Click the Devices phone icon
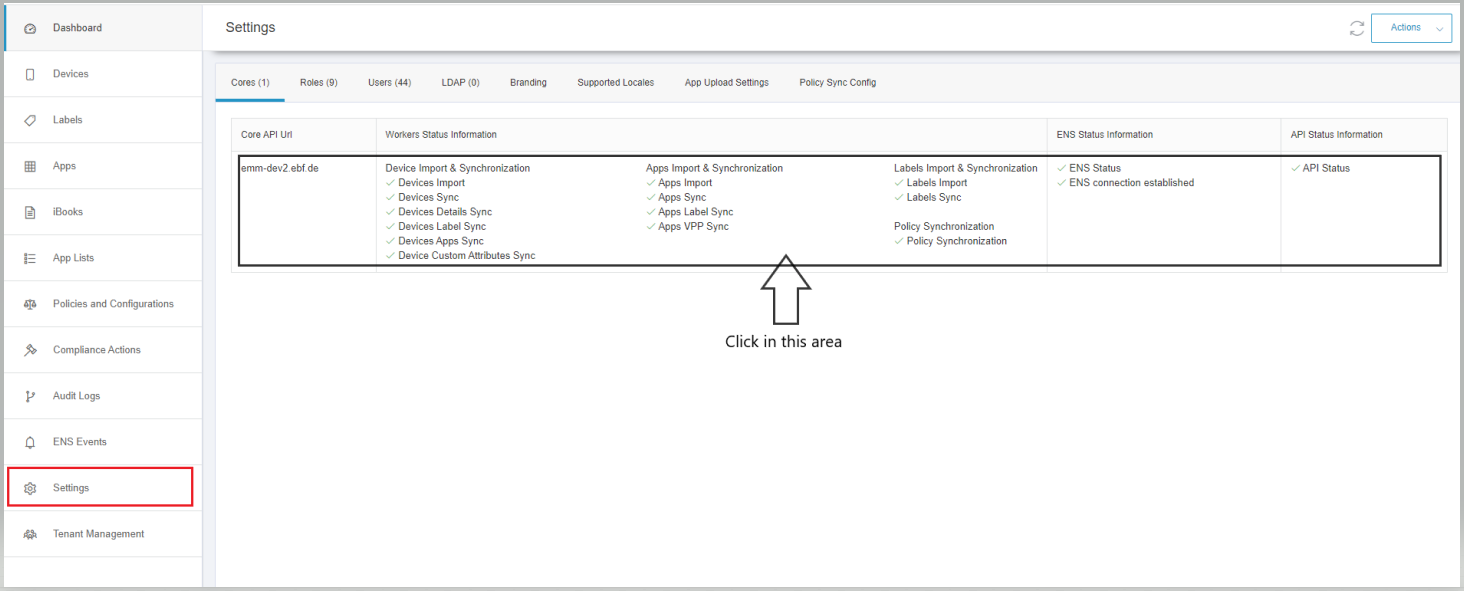 (30, 74)
